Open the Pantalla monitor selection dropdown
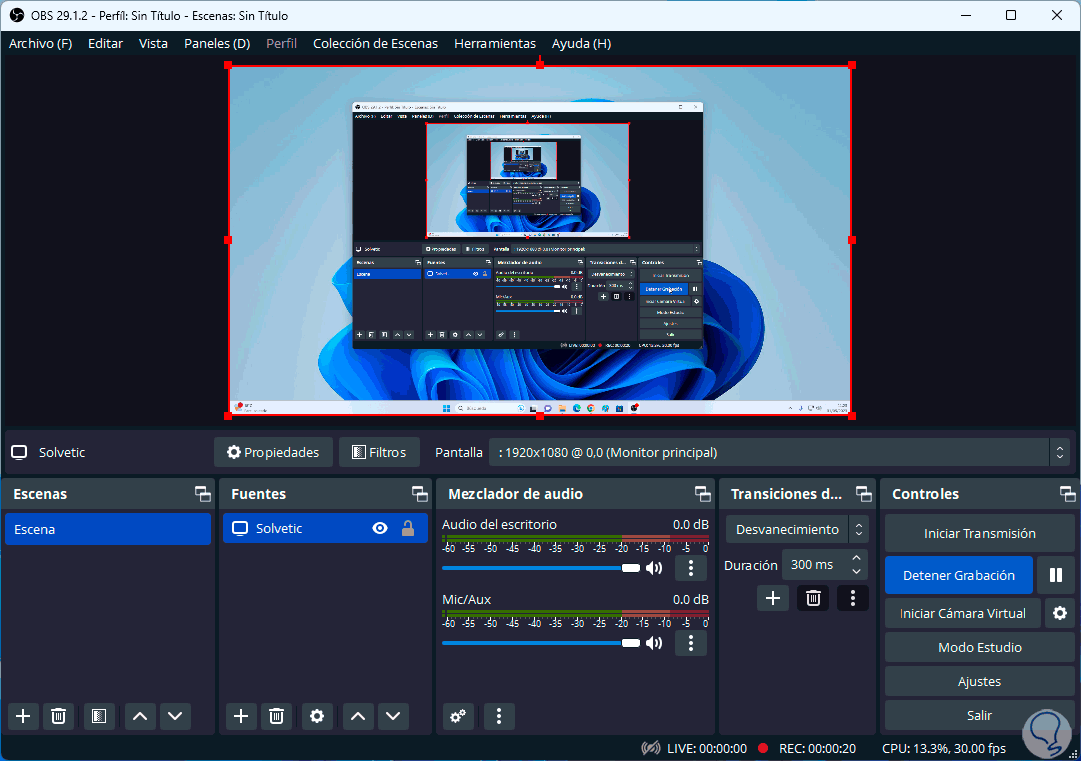The height and width of the screenshot is (761, 1081). [x=779, y=452]
